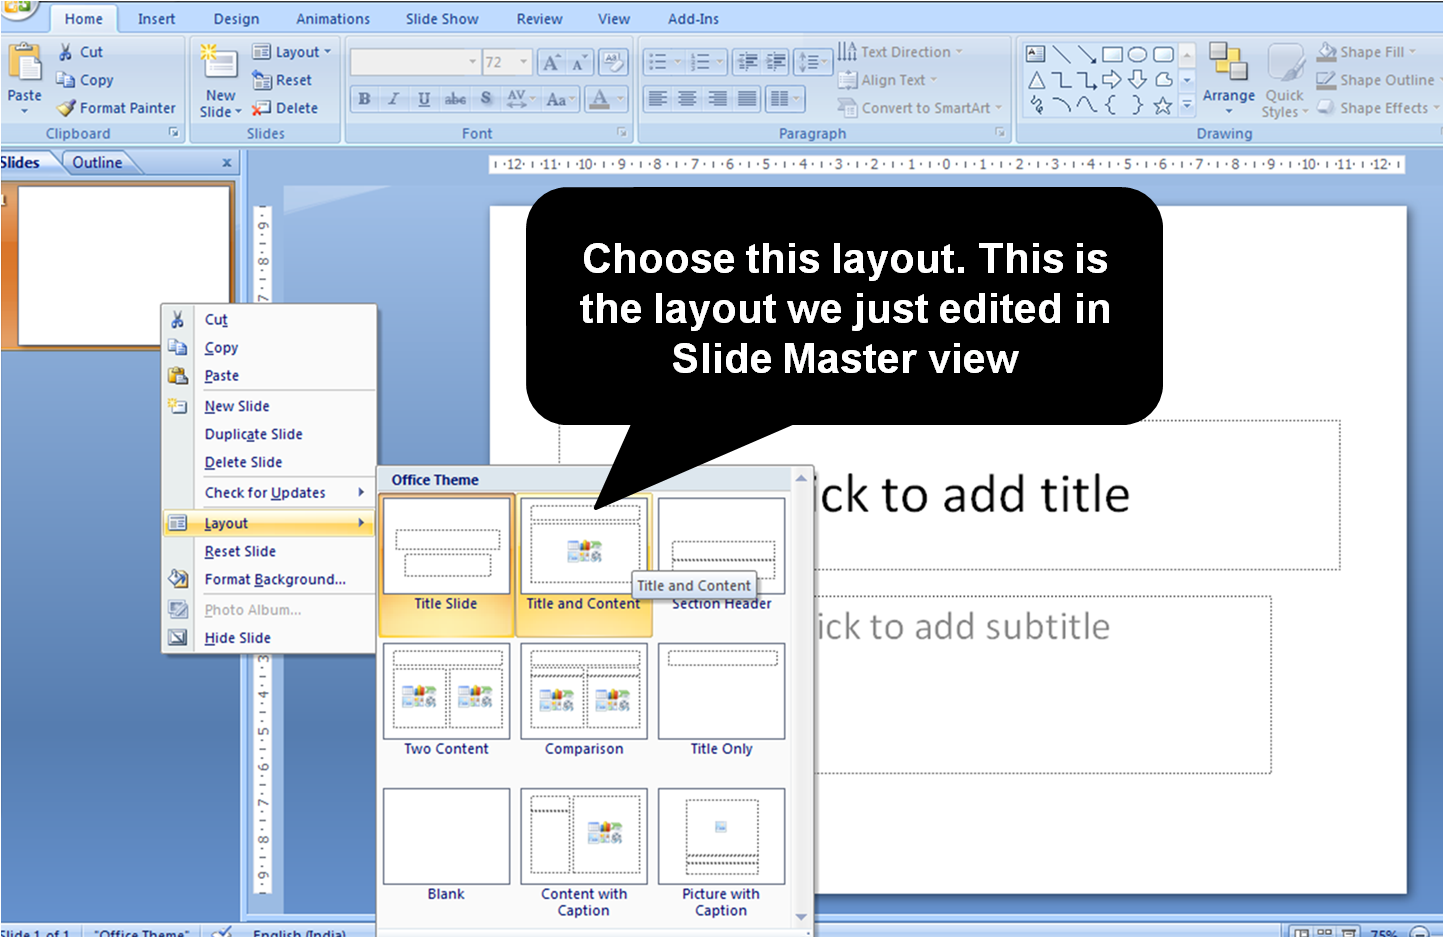Open the Arrange tool in Drawing group

pyautogui.click(x=1228, y=79)
